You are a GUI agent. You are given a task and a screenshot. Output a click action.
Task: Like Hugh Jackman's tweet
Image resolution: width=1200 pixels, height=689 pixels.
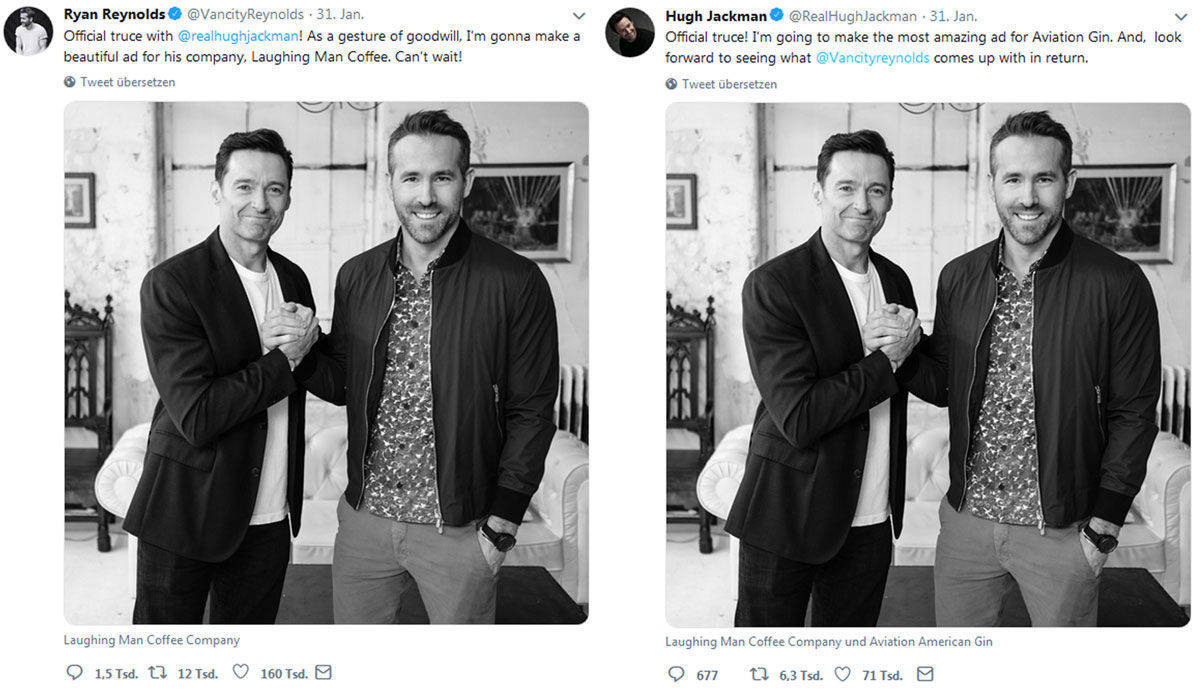pos(842,674)
